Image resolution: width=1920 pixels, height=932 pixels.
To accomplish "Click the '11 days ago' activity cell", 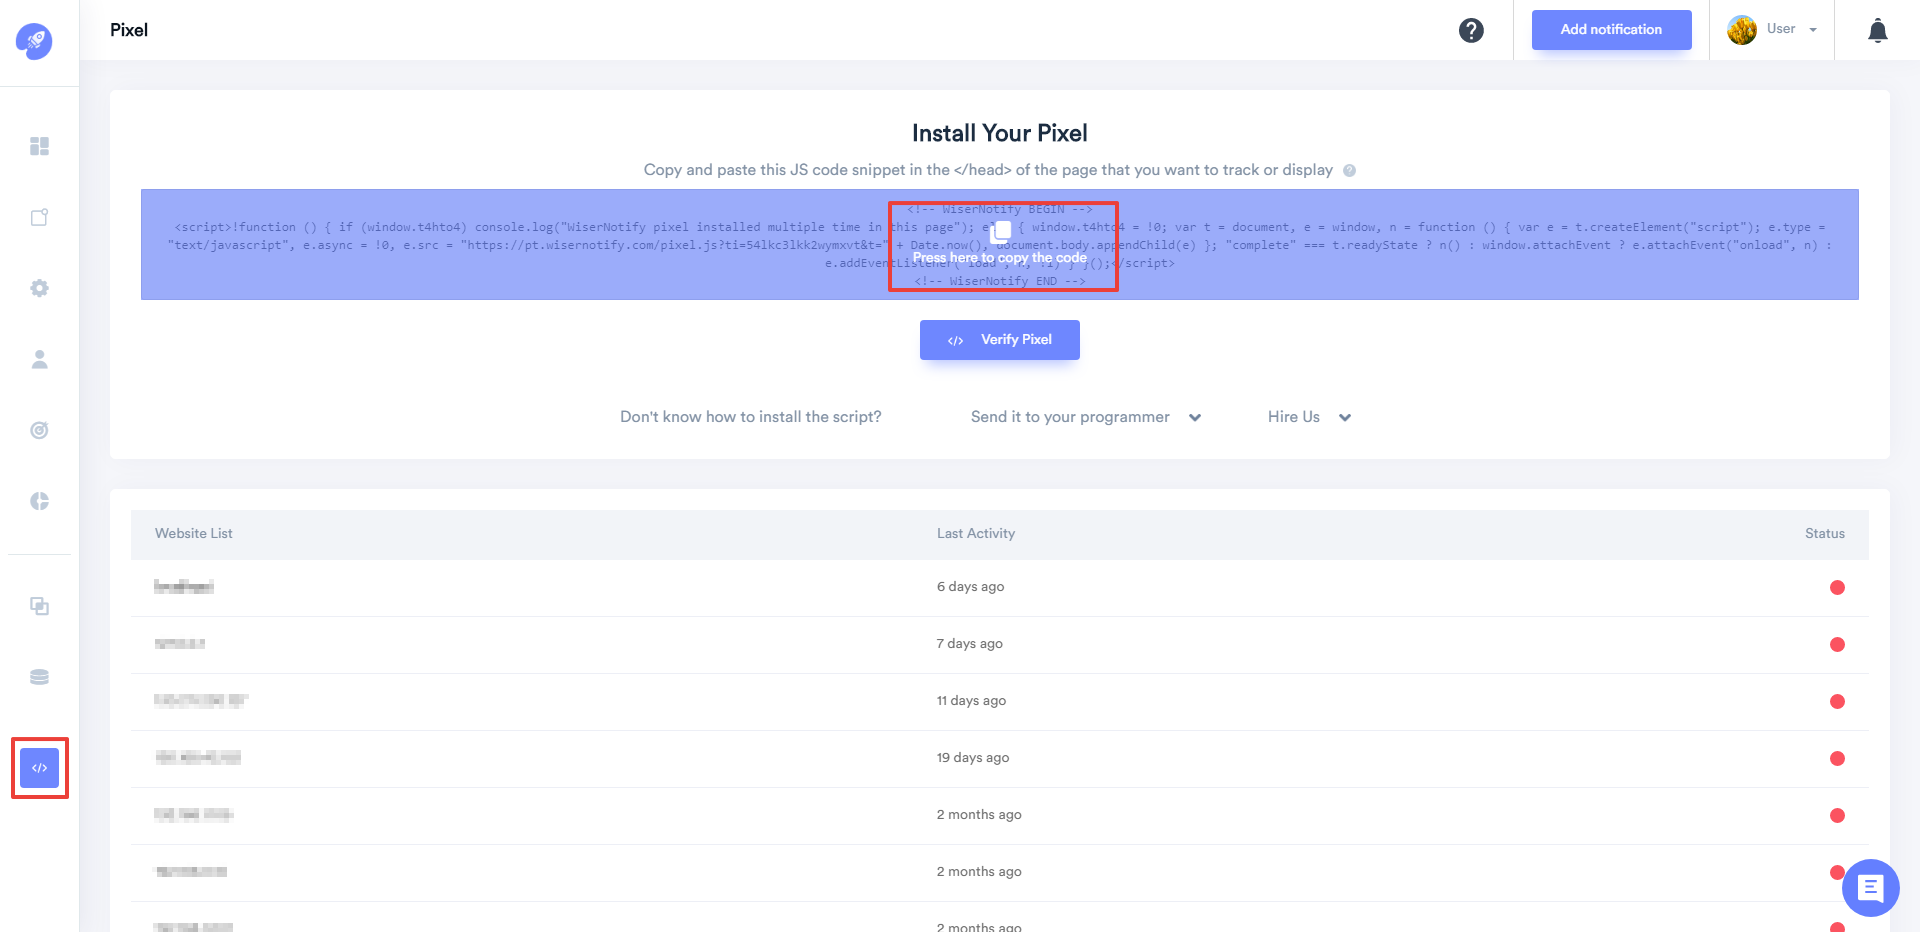I will click(x=971, y=701).
